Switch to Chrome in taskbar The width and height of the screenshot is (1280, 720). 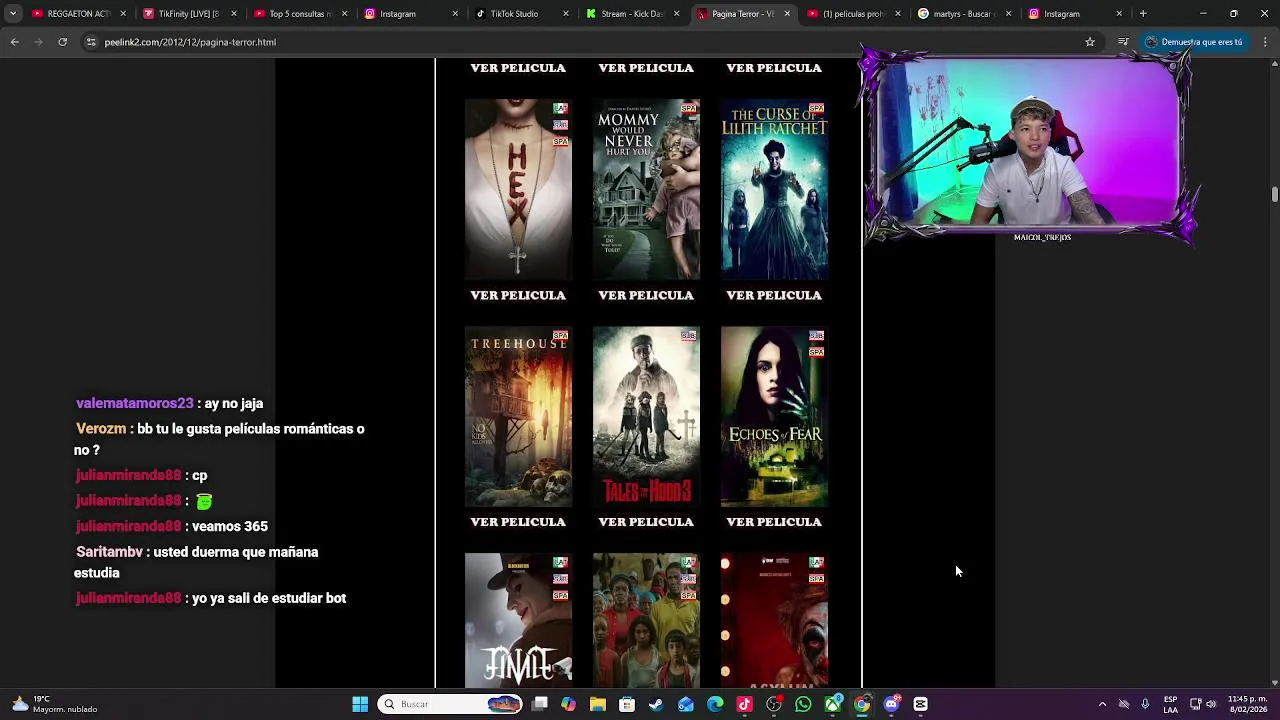(862, 704)
